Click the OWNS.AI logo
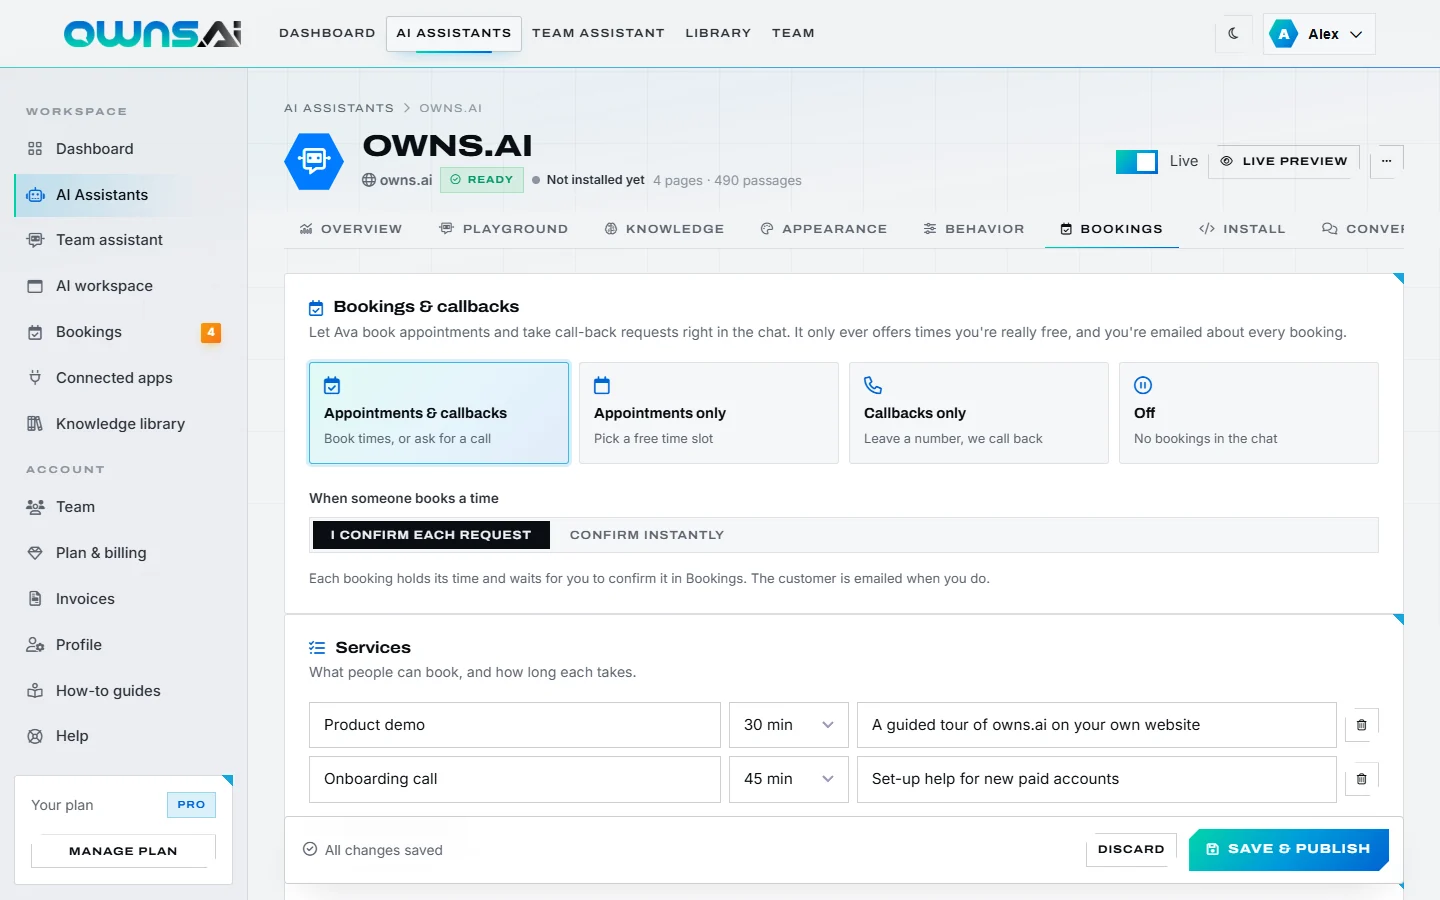 click(153, 34)
